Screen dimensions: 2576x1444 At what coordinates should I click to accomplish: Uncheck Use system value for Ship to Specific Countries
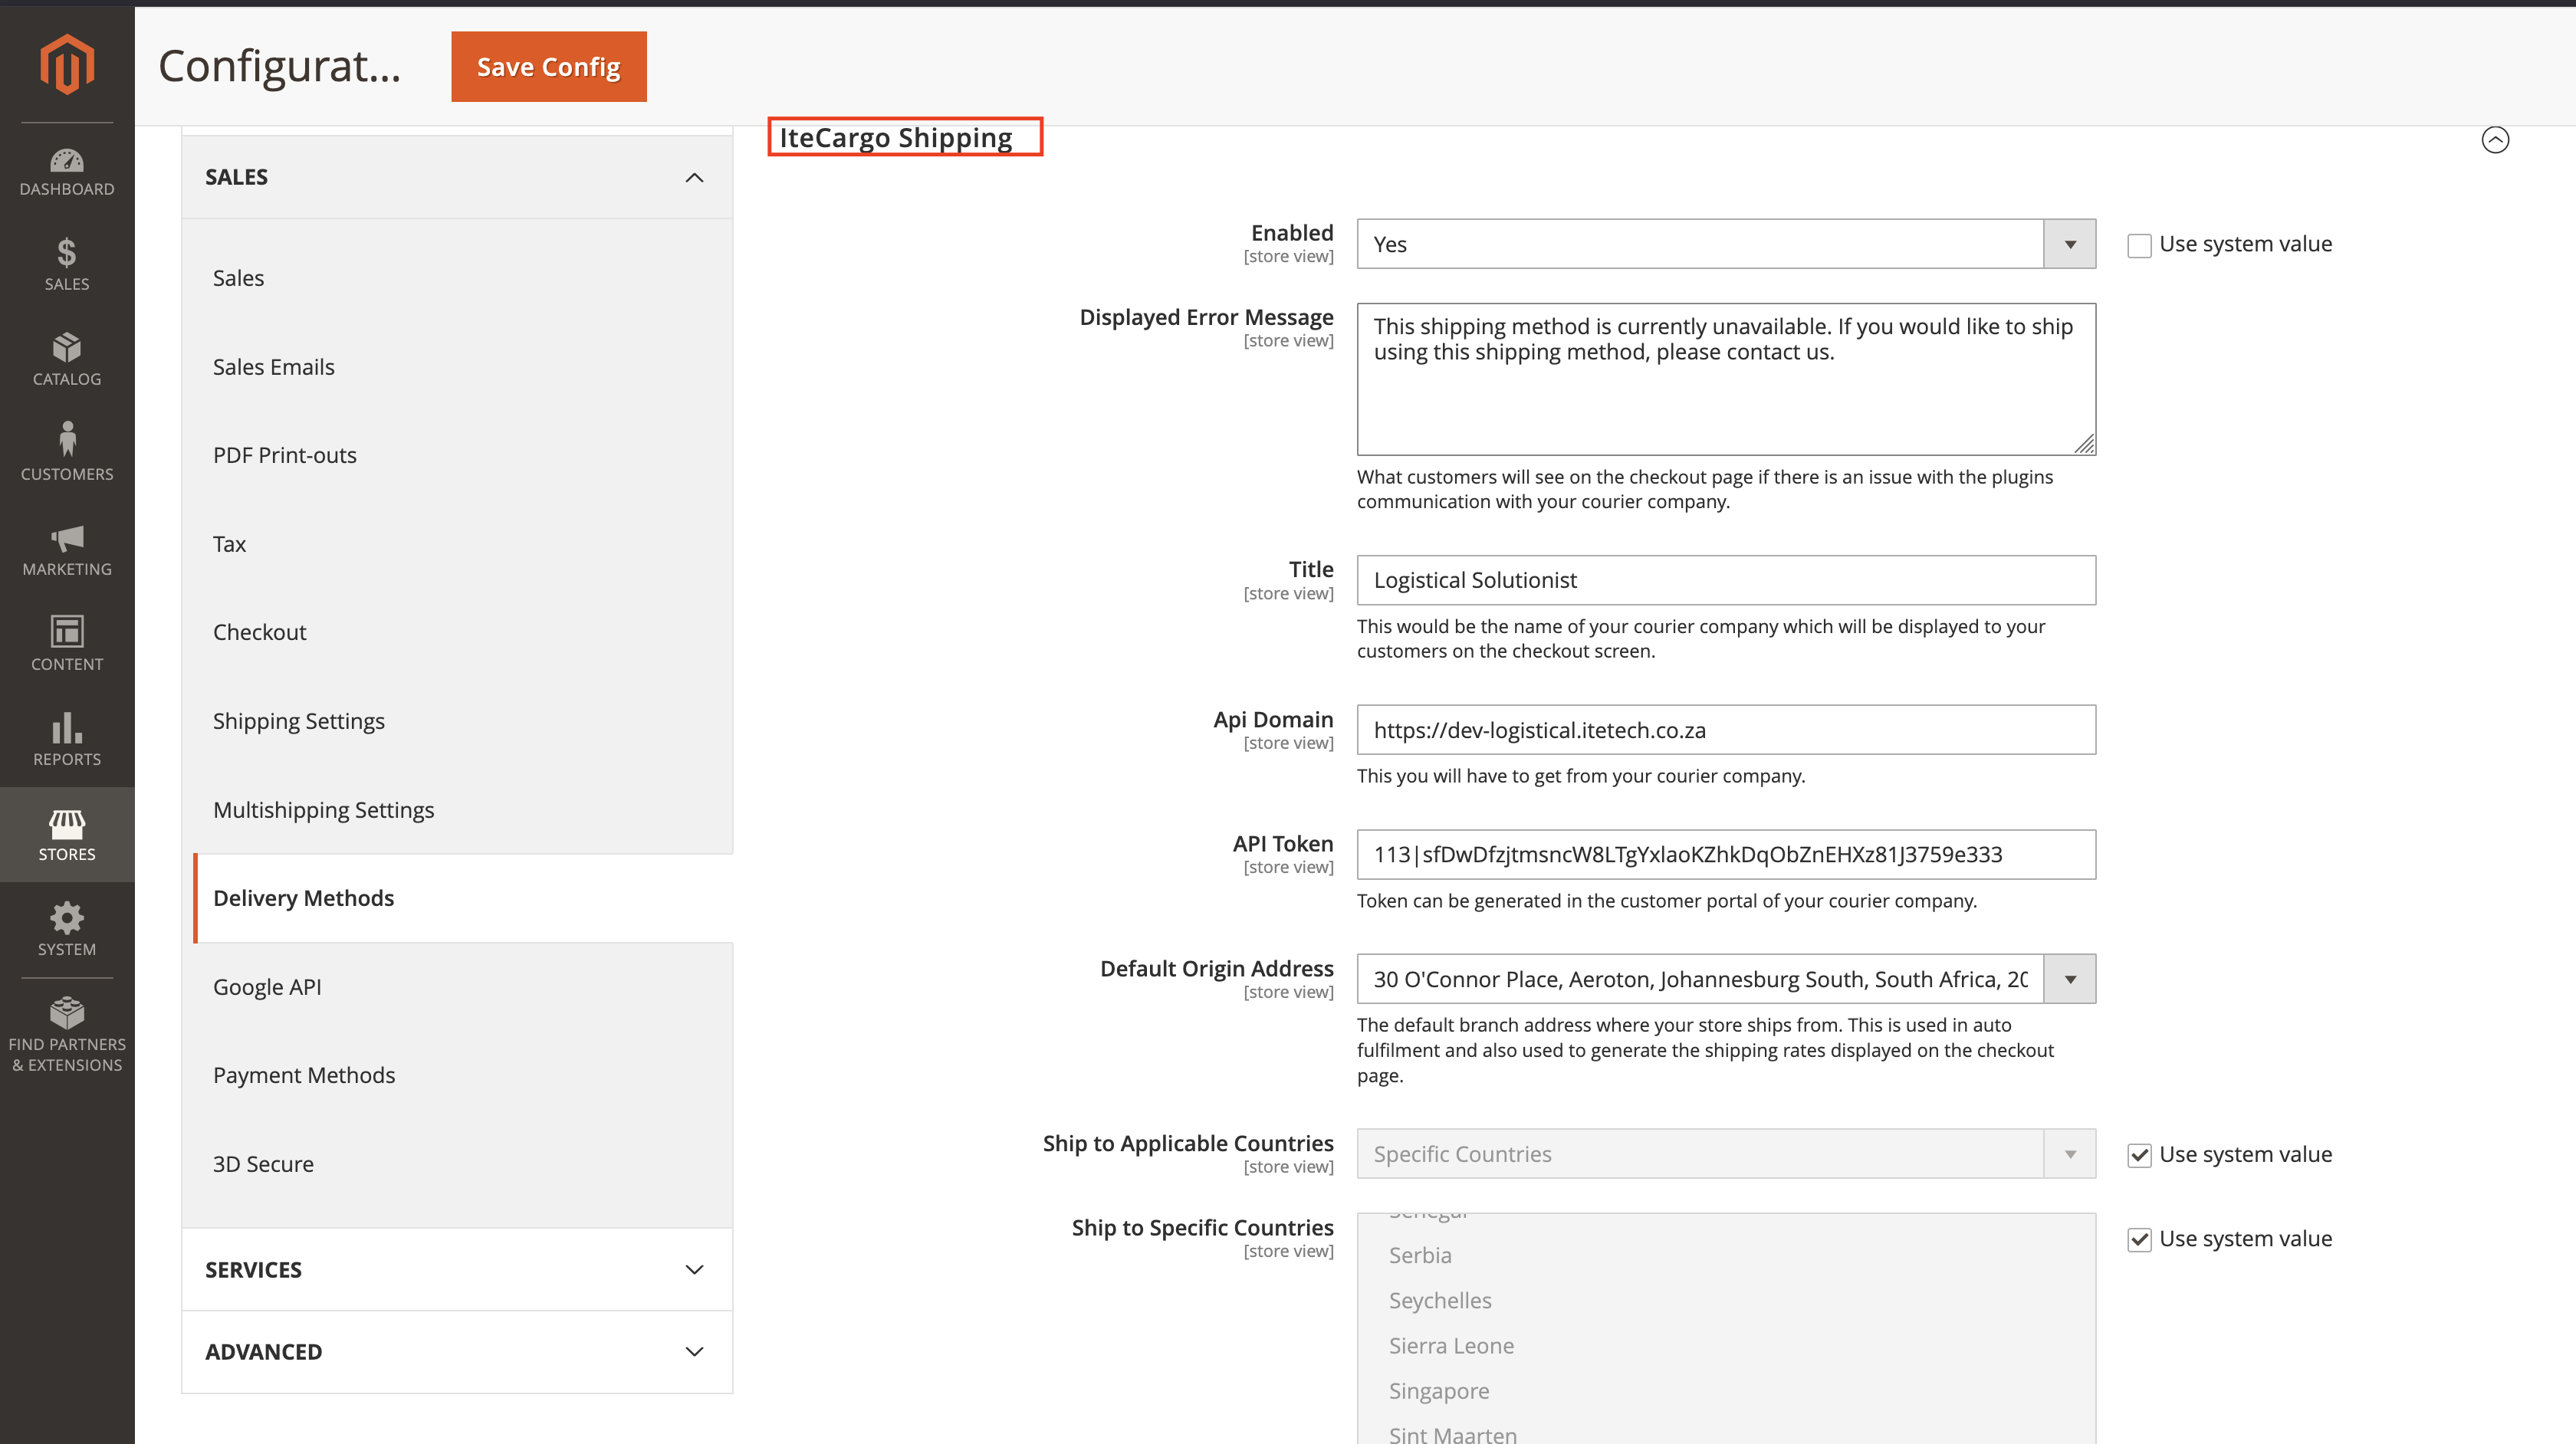coord(2139,1239)
